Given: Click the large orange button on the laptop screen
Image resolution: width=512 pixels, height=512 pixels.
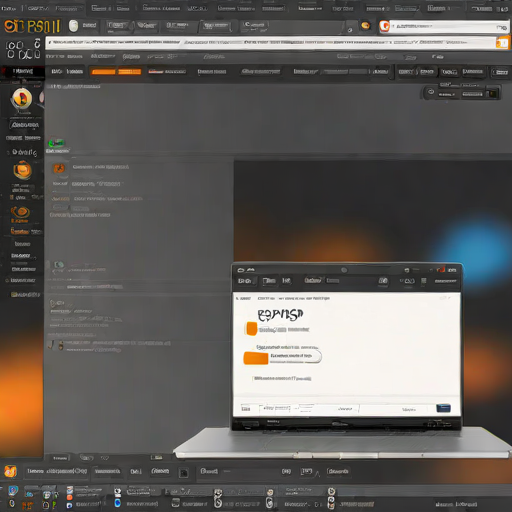Looking at the screenshot, I should (256, 358).
